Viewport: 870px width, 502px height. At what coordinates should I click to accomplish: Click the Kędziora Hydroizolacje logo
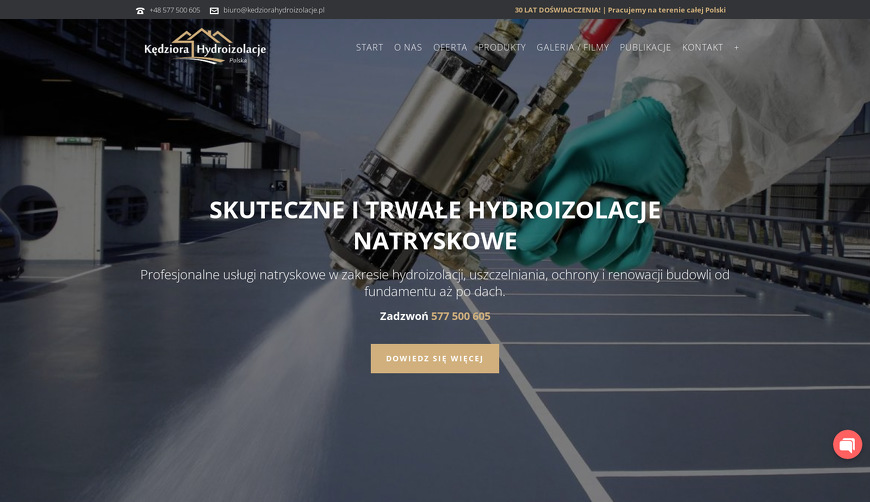click(x=205, y=47)
